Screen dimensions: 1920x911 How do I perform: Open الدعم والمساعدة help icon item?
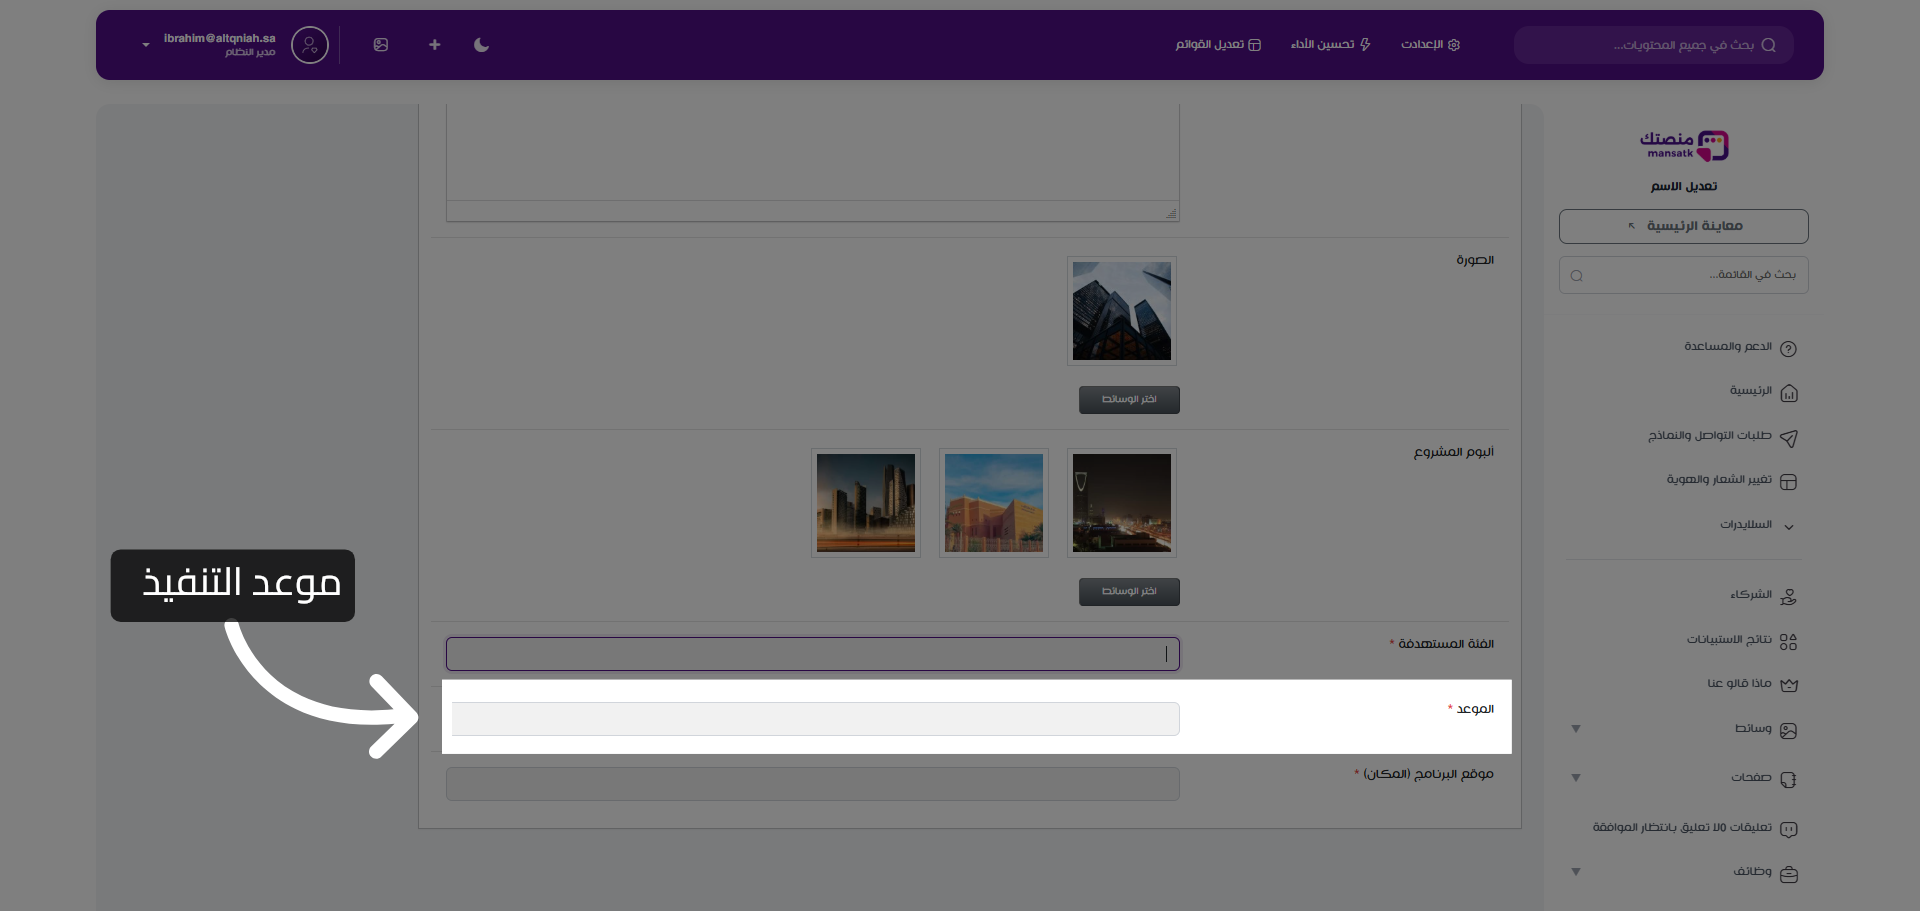1739,347
